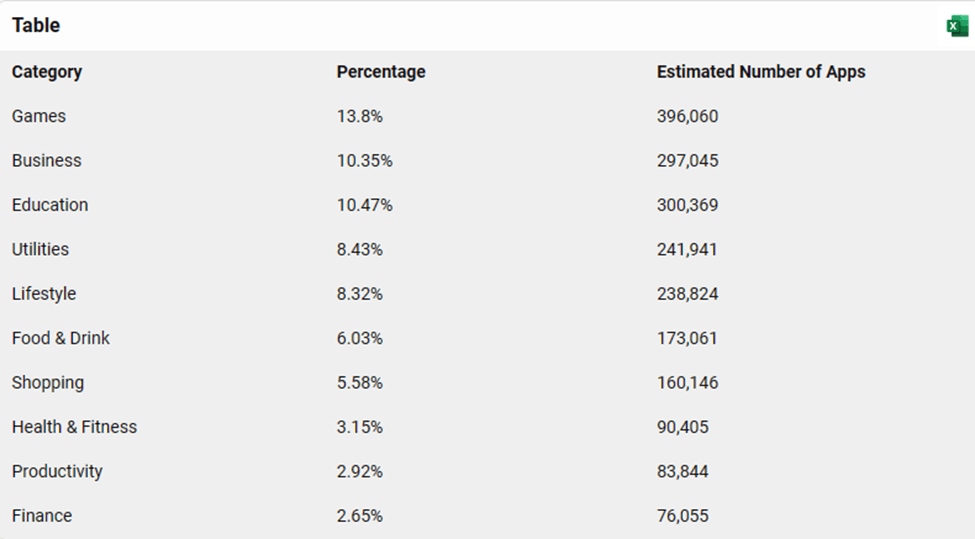
Task: Select the Finance category cell
Action: 42,516
